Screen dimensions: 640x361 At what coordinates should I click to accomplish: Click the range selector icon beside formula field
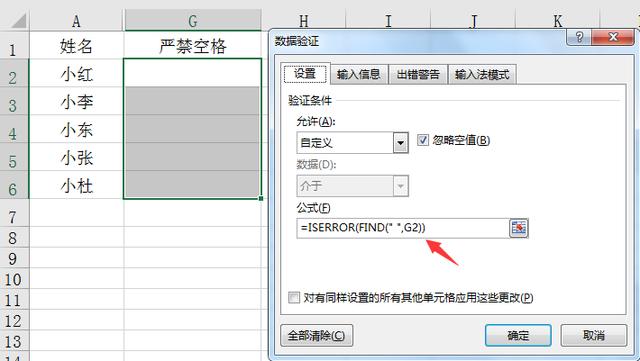point(518,228)
